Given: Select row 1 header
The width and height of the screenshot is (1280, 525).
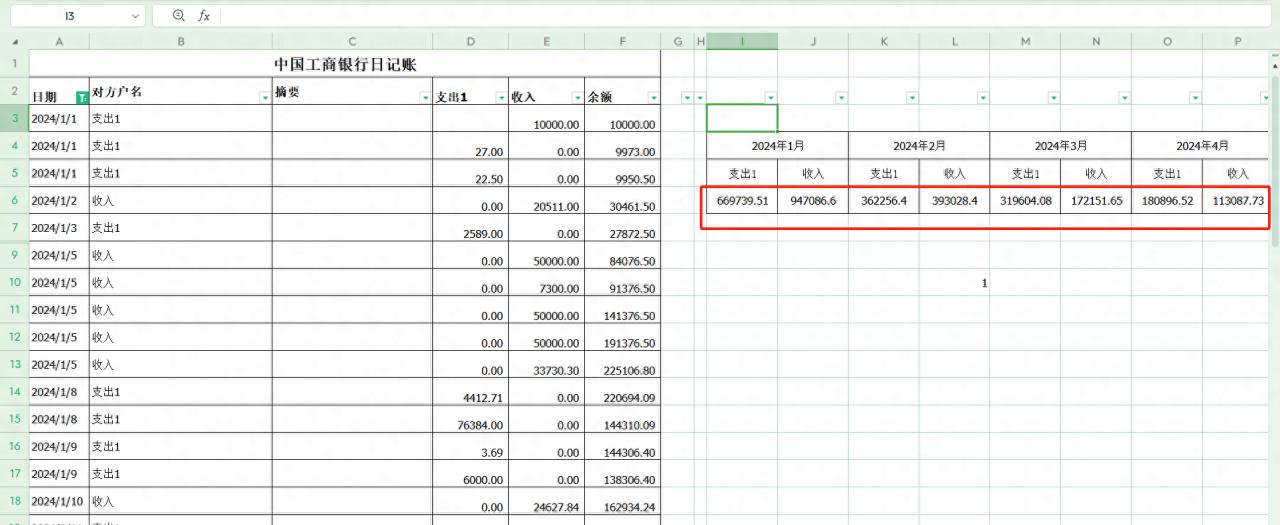Looking at the screenshot, I should click(14, 64).
